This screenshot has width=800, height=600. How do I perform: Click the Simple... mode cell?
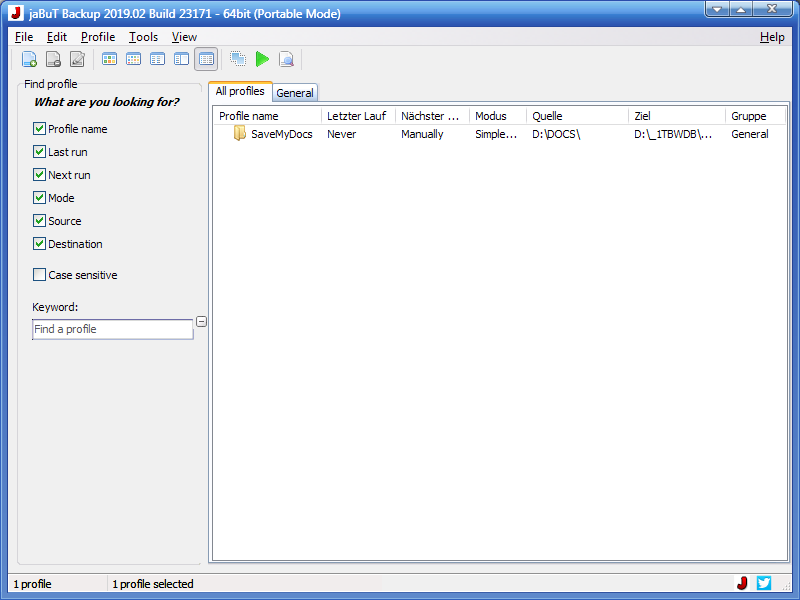[x=496, y=134]
